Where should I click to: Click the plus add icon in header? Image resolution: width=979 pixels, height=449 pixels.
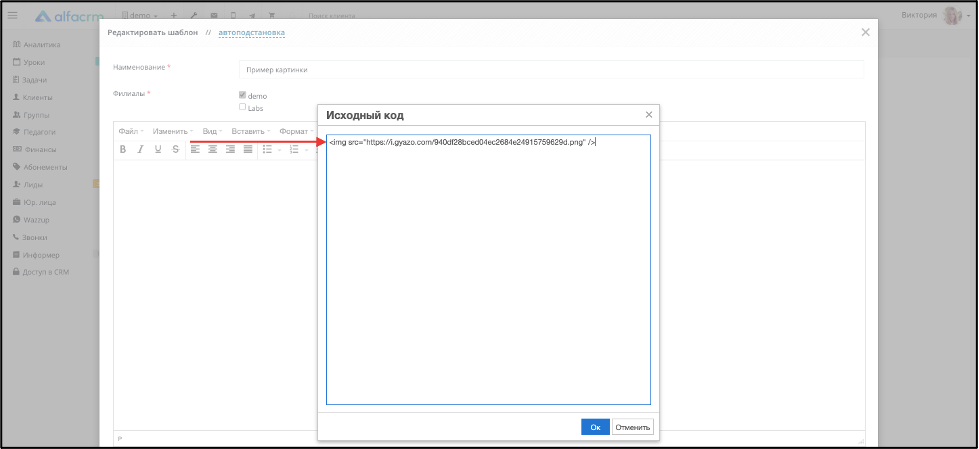tap(174, 16)
